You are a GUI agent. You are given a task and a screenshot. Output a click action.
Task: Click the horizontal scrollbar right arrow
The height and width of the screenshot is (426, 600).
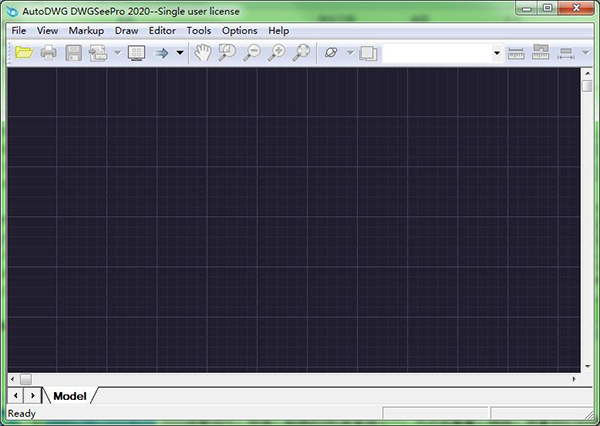click(x=574, y=379)
